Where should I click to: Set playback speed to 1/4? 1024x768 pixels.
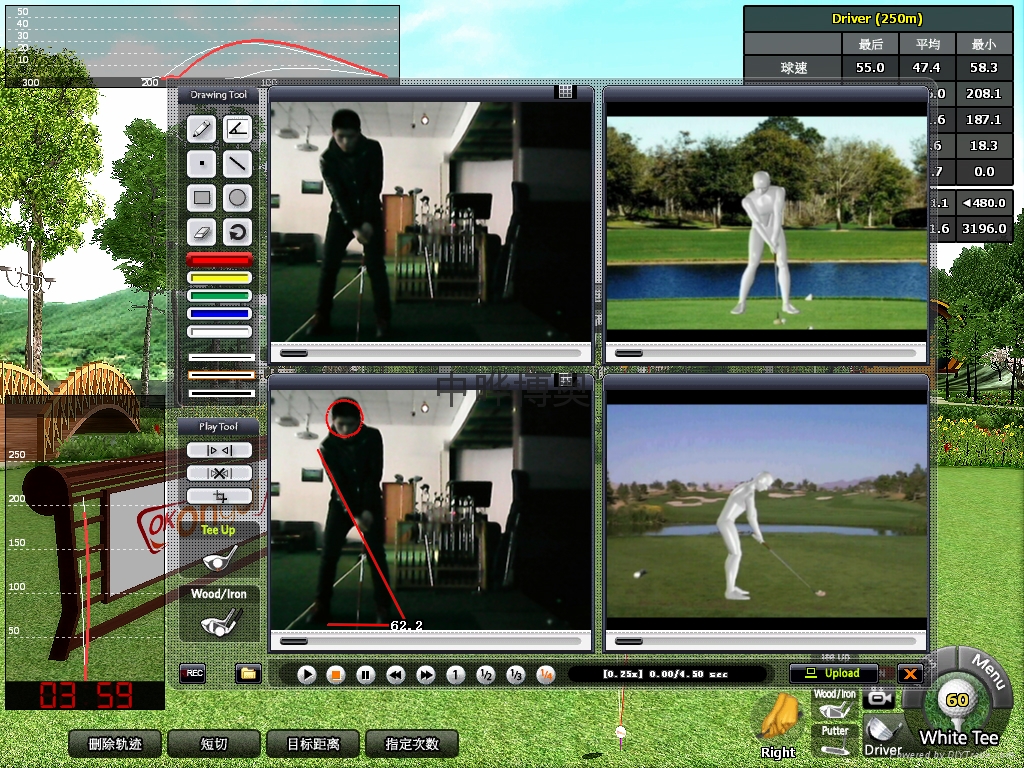(x=546, y=675)
